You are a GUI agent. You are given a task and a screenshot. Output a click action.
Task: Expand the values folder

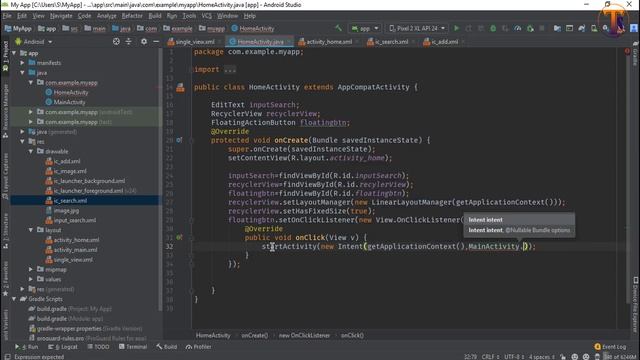pyautogui.click(x=31, y=279)
